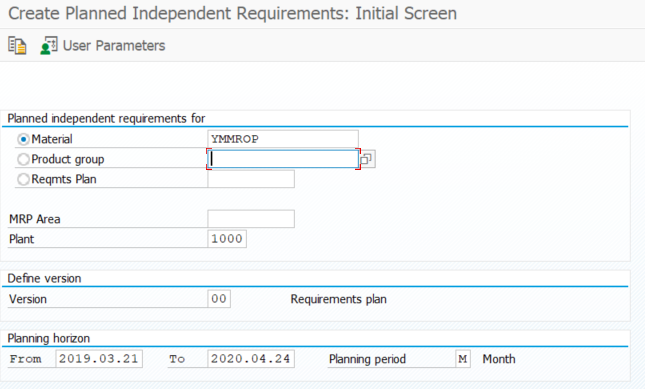
Task: Open User Parameters person icon
Action: 49,45
